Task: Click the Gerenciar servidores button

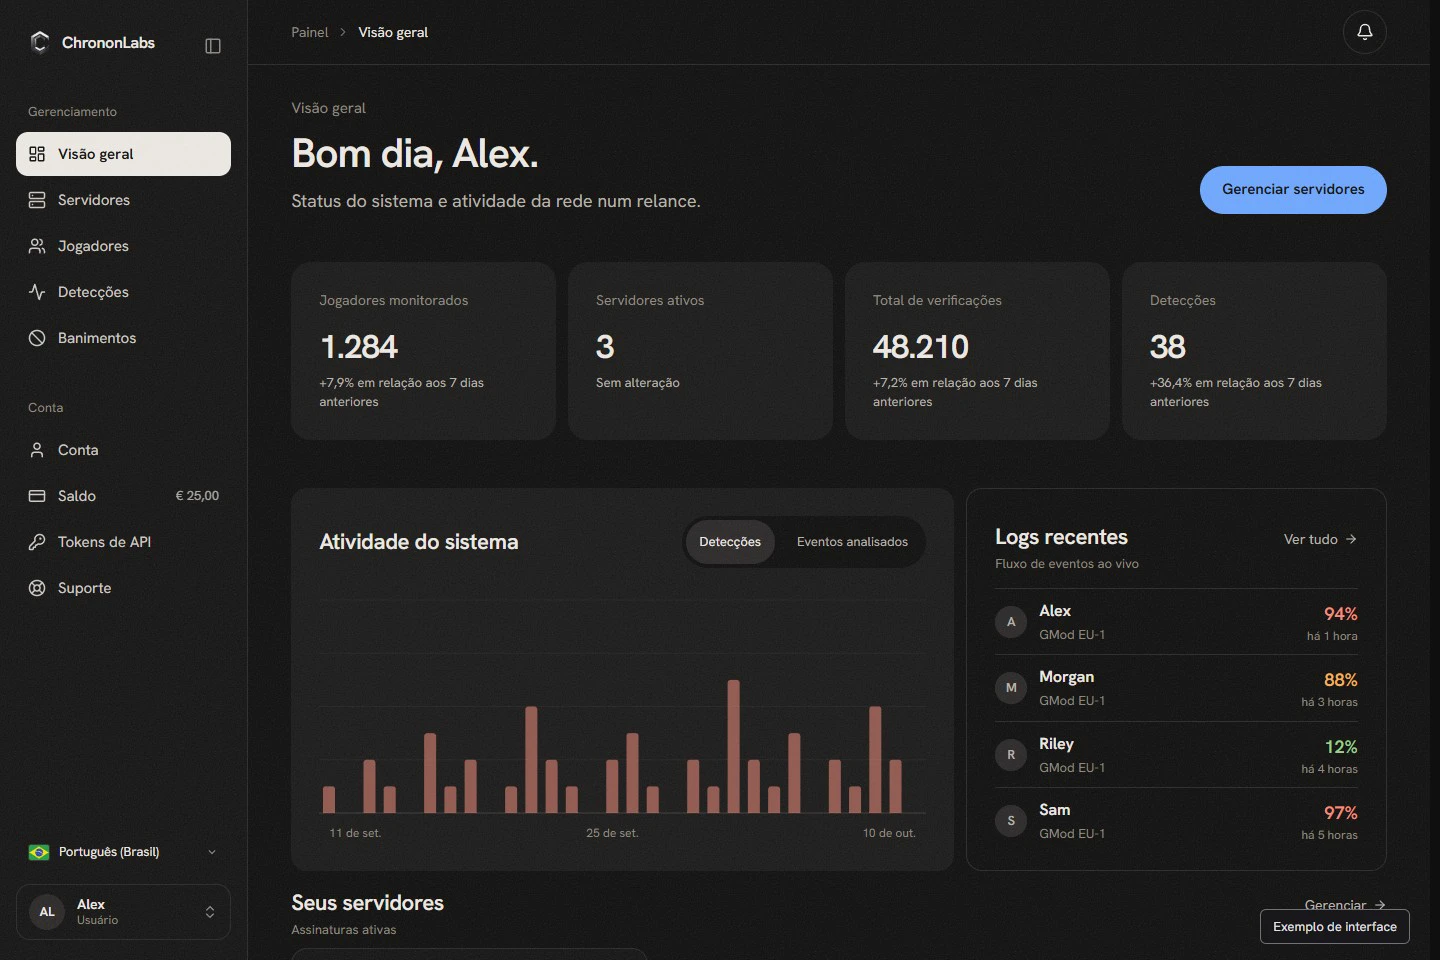Action: [x=1293, y=190]
